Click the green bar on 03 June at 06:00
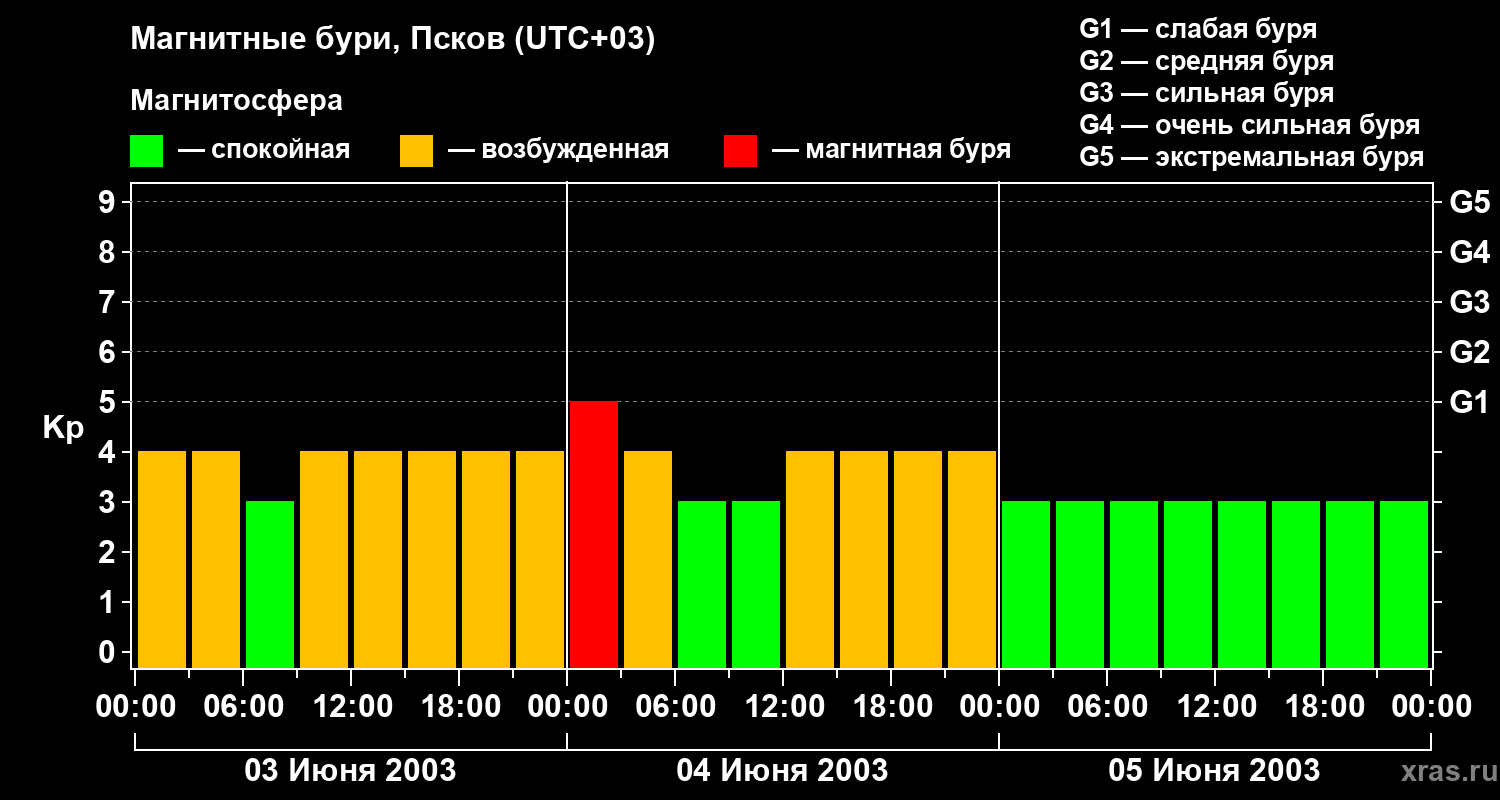This screenshot has width=1500, height=800. [x=270, y=584]
